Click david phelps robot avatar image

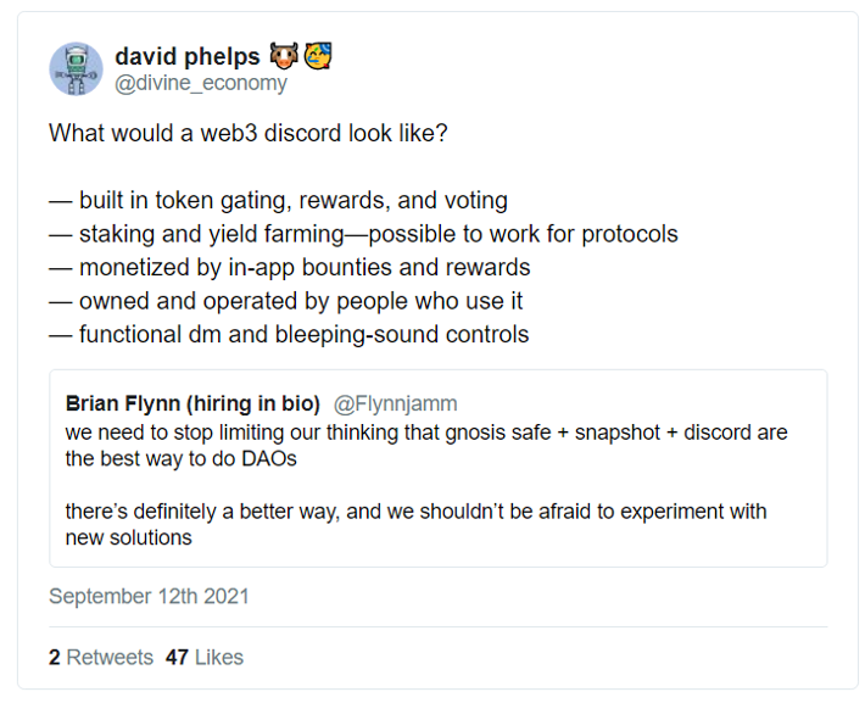point(76,69)
